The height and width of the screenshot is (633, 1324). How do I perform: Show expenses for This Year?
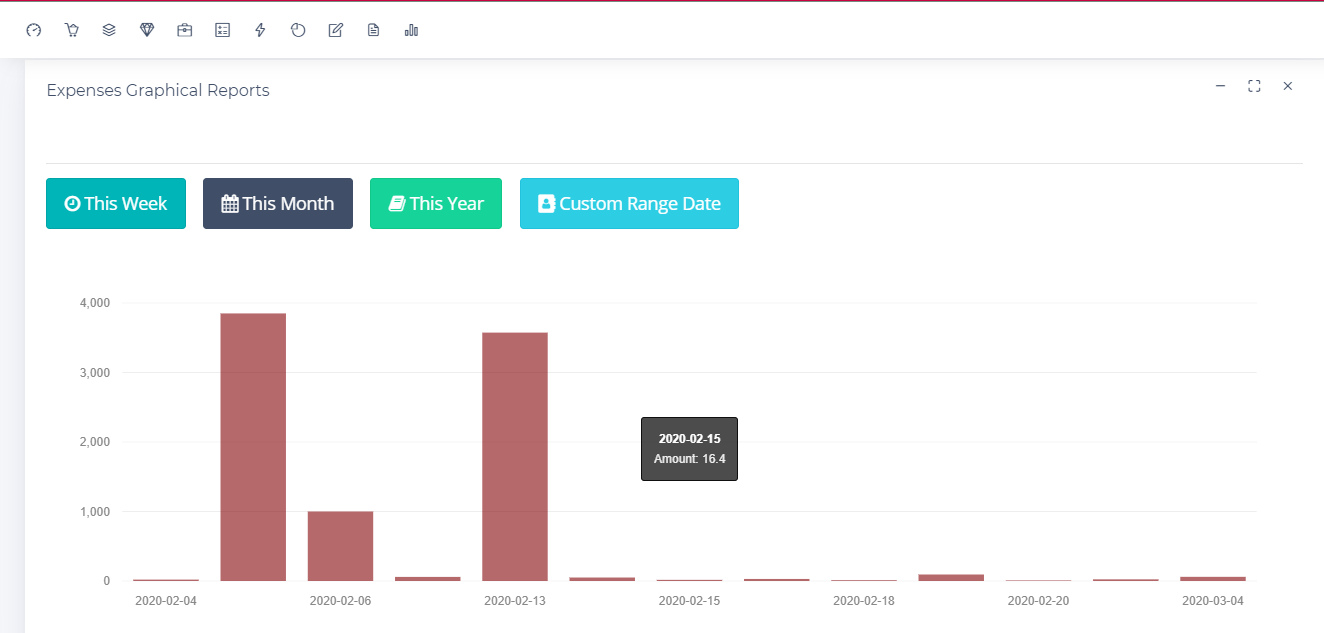pos(436,203)
